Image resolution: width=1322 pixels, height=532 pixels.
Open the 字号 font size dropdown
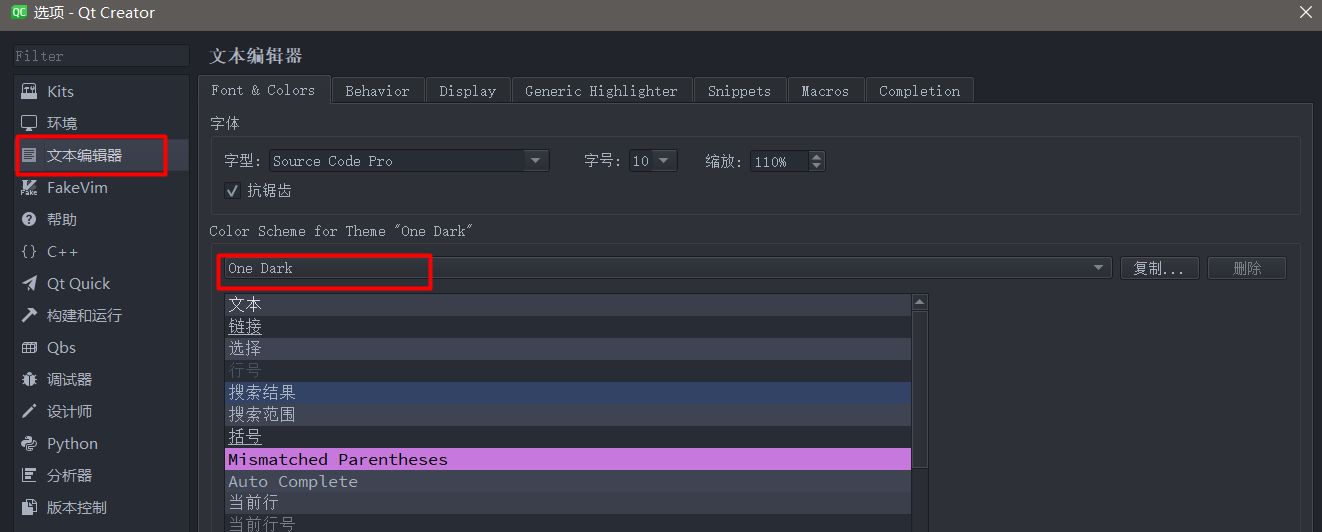click(653, 161)
